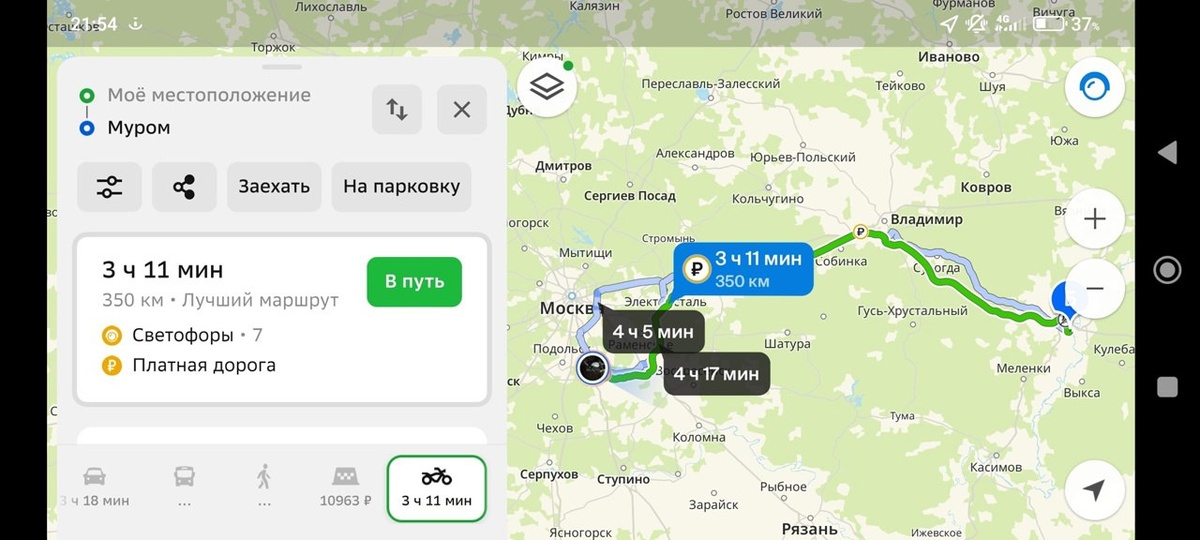Switch to car route tab
This screenshot has height=540, width=1200.
(x=94, y=488)
